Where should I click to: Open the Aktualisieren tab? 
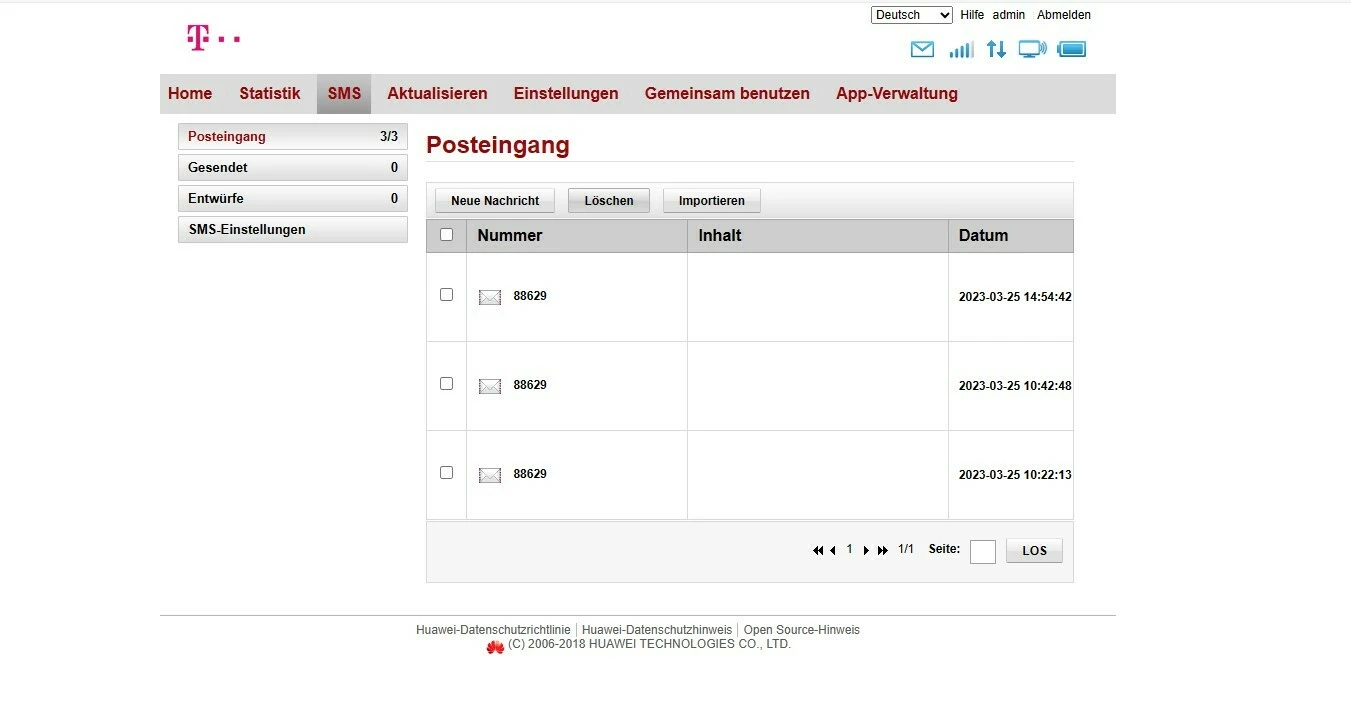point(437,94)
